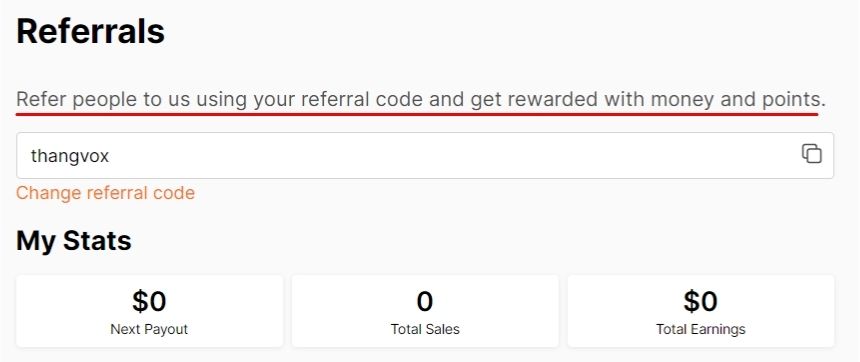
Task: Click the red underline beneath the description
Action: pos(417,114)
